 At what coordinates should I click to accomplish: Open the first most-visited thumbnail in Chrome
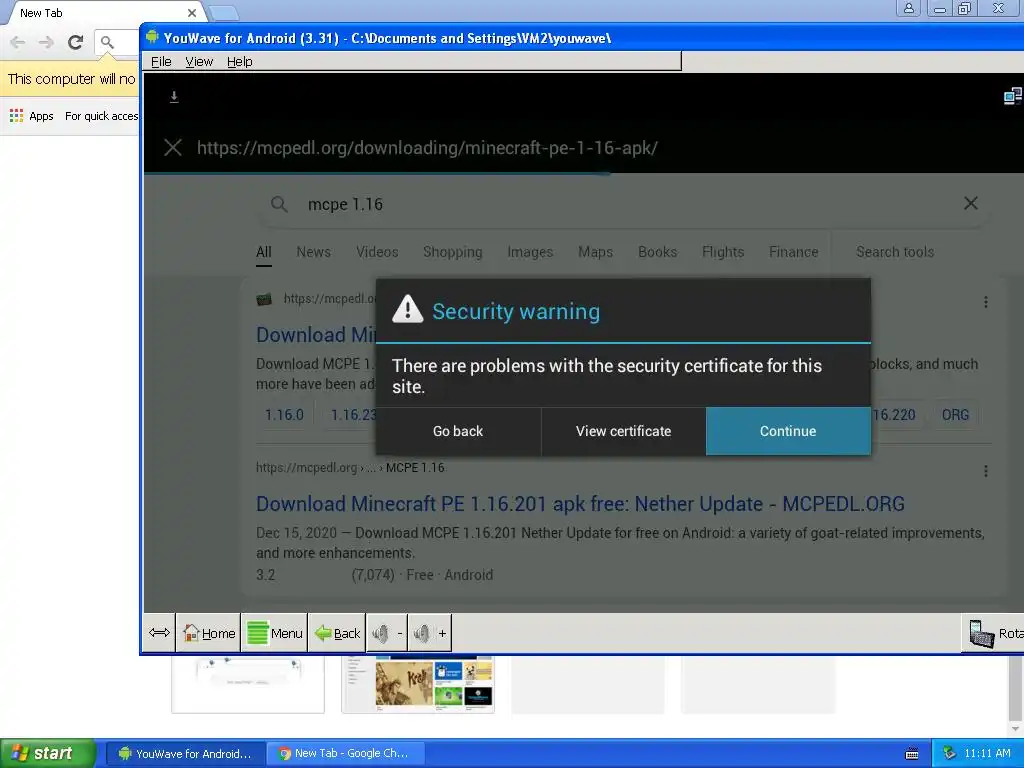(x=248, y=684)
